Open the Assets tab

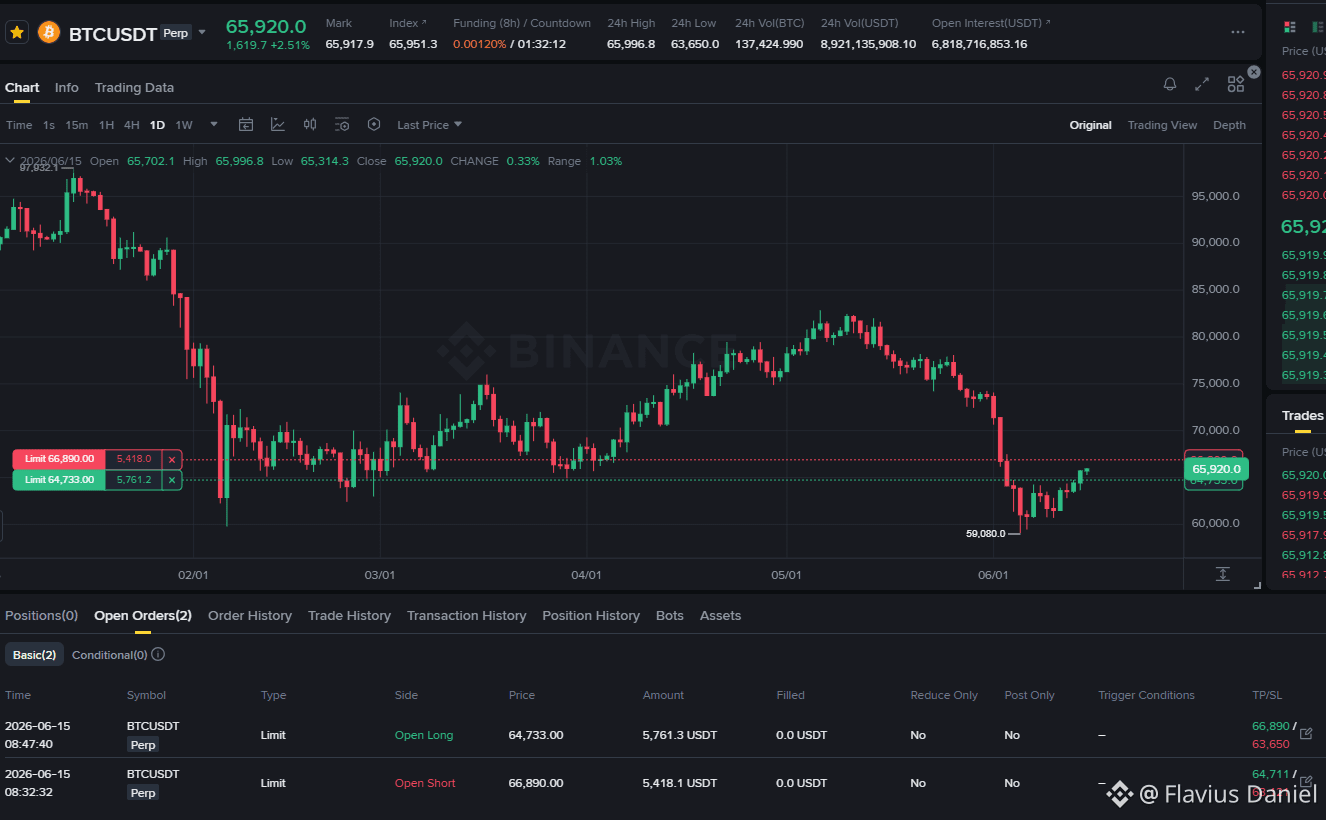click(x=720, y=616)
